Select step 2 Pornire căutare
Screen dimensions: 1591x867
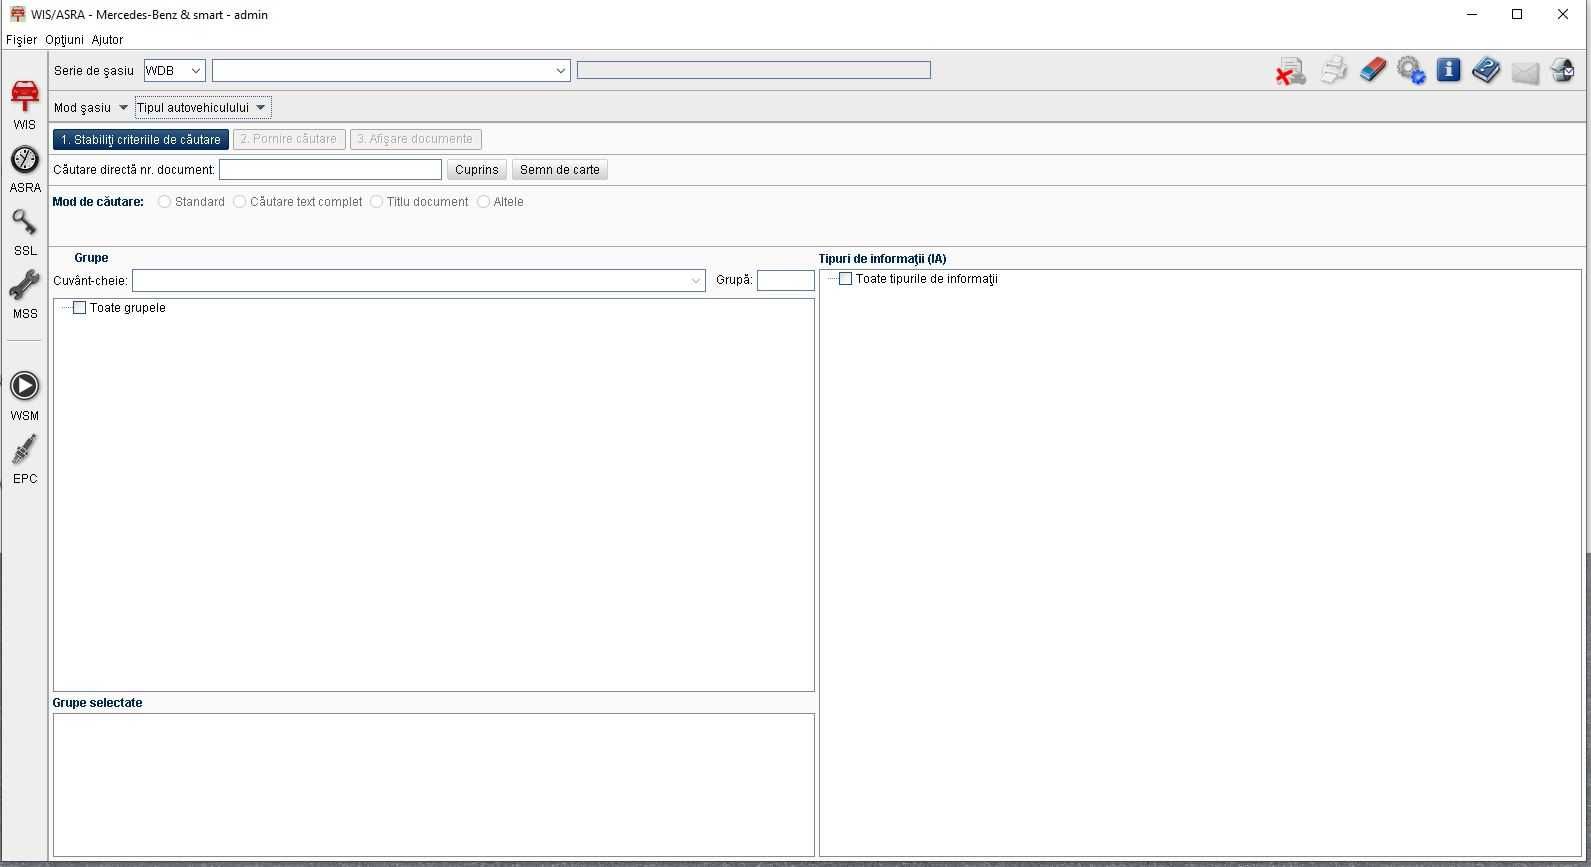[289, 139]
